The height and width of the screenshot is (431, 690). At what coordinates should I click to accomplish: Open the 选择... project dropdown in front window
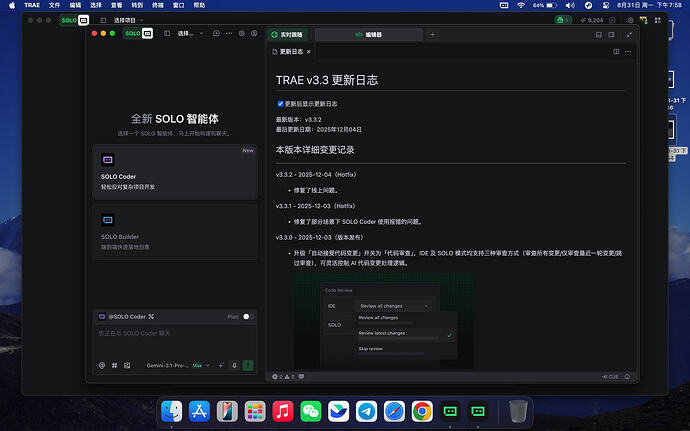coord(191,33)
